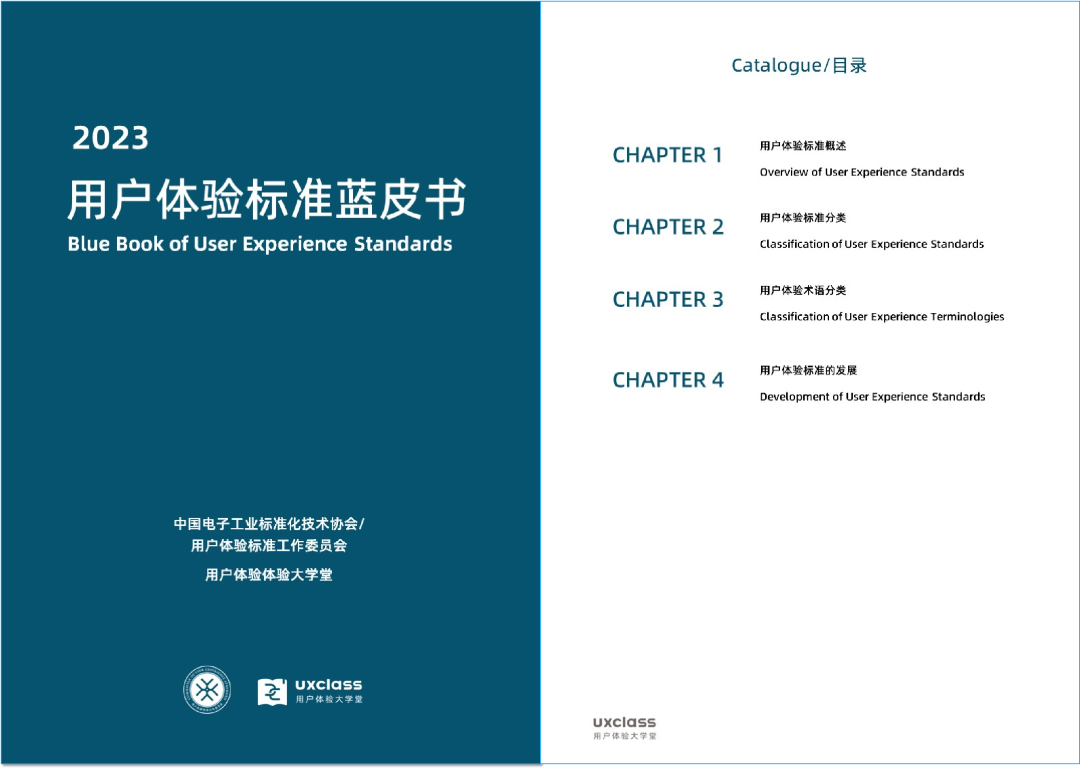
Task: Select the 2023 year text
Action: point(110,139)
